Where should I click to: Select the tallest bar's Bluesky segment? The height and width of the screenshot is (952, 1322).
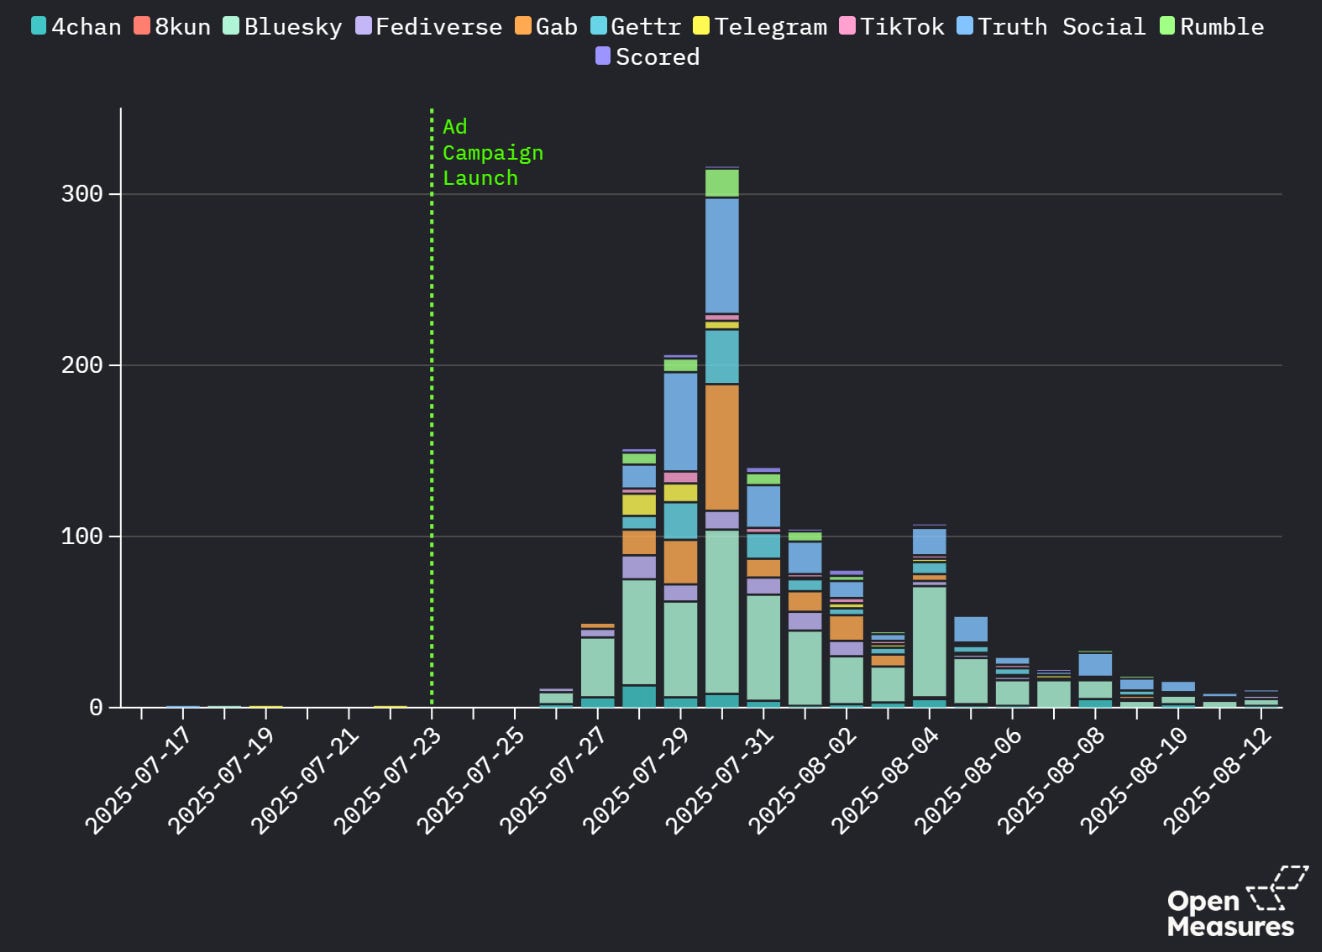pos(722,611)
